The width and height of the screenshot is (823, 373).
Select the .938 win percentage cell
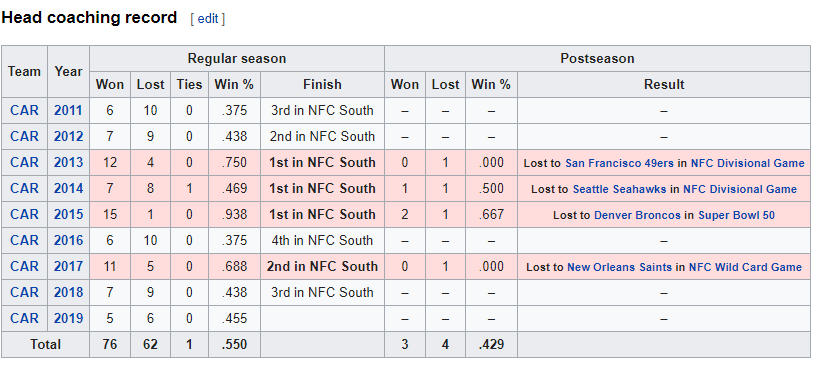(234, 215)
